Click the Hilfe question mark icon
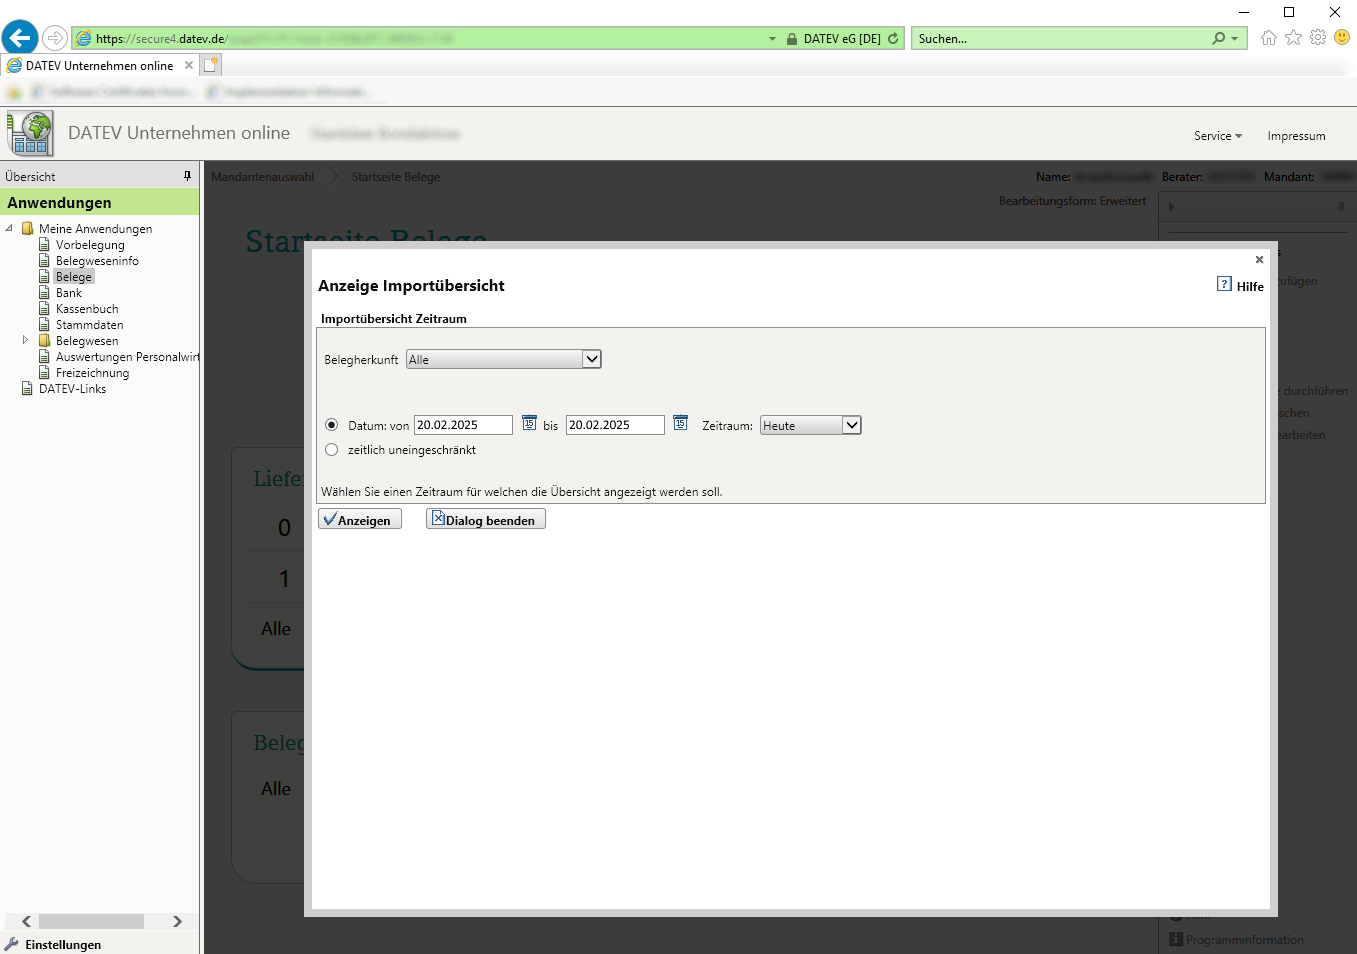 (x=1224, y=284)
